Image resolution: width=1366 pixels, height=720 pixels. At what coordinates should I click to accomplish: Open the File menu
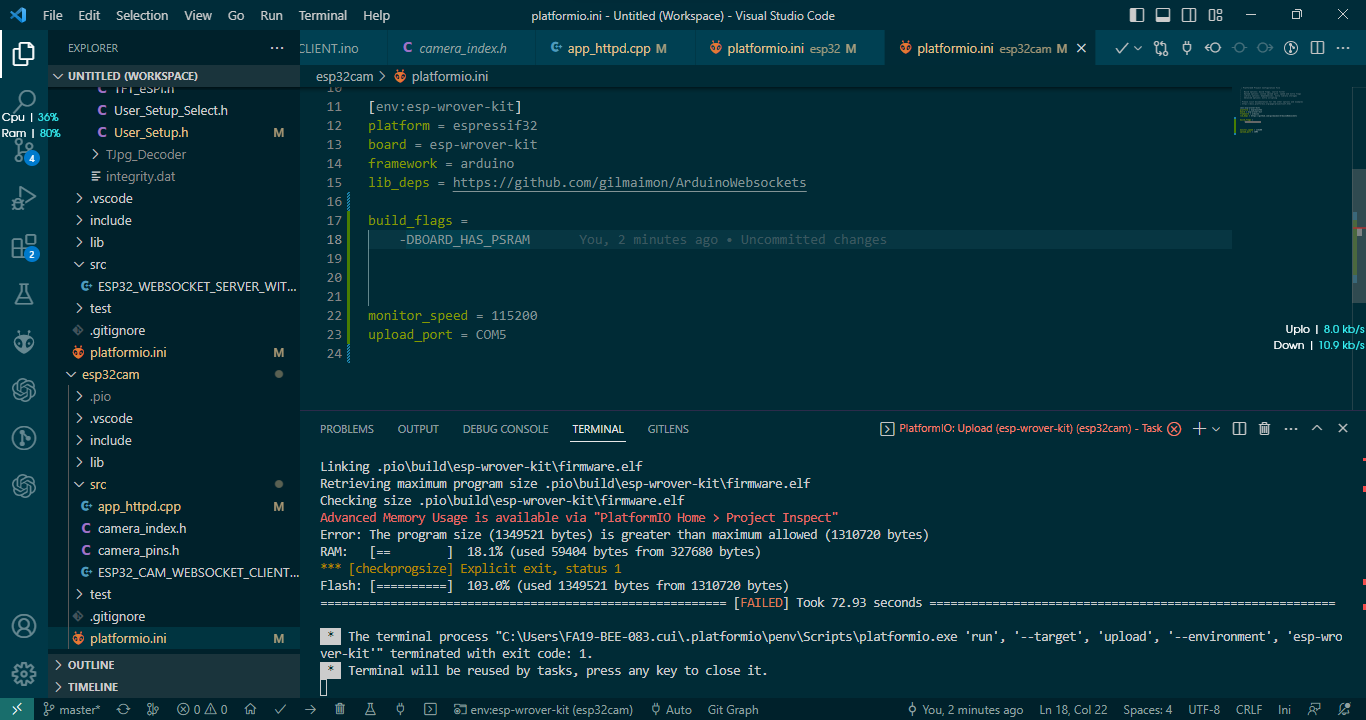(52, 15)
